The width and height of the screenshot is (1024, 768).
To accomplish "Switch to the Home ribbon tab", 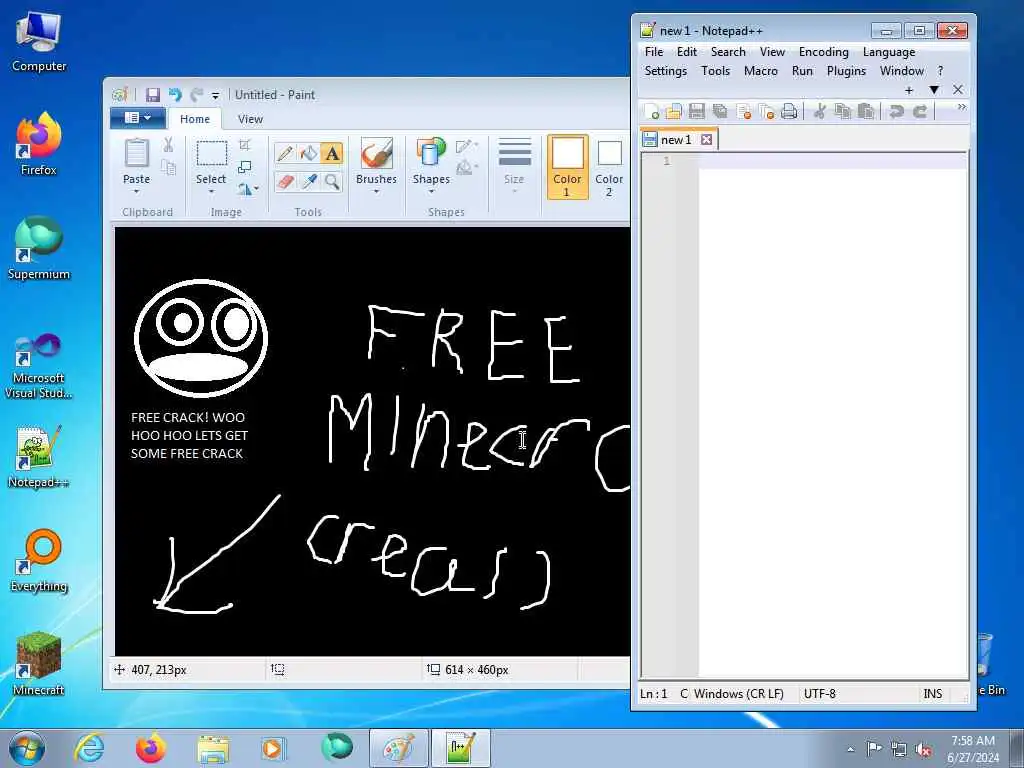I will coord(195,119).
